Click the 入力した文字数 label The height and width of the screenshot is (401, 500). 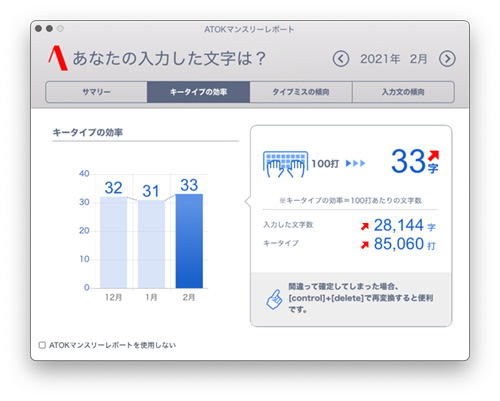288,225
